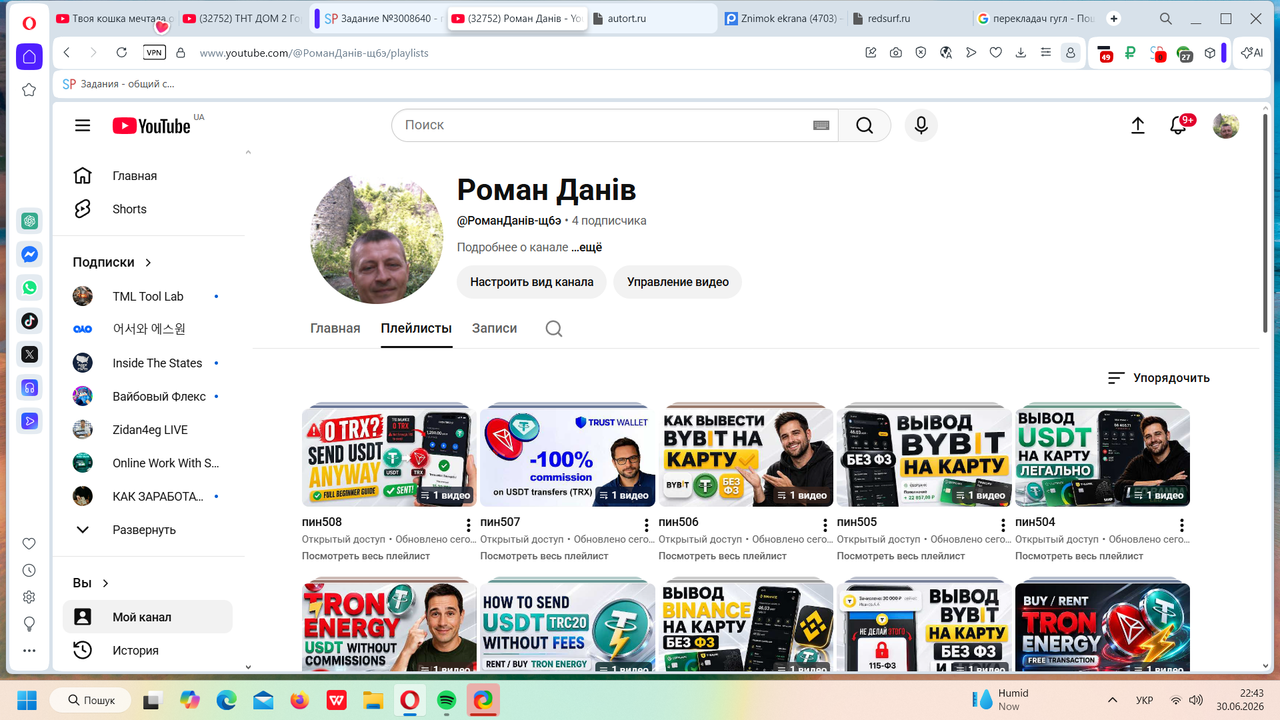The height and width of the screenshot is (720, 1280).
Task: Expand the Подписки section chevron
Action: (149, 262)
